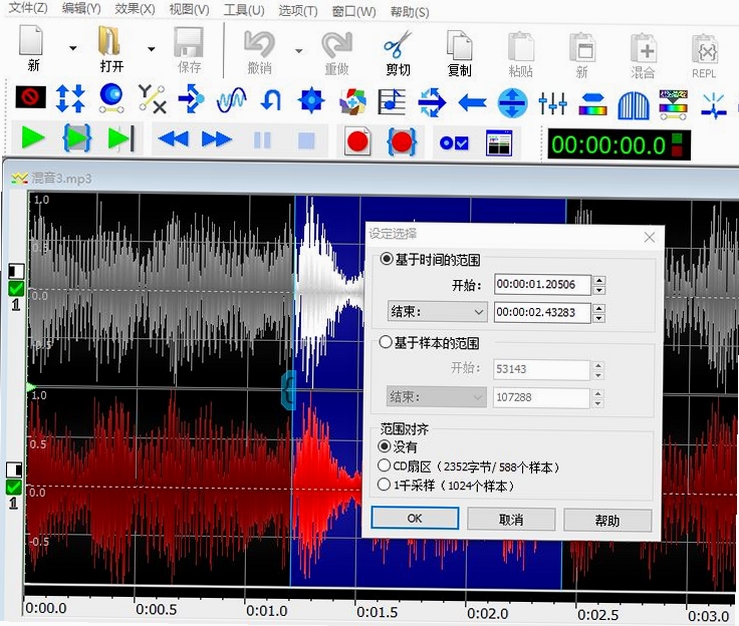Rewind with double left arrows

click(x=173, y=140)
